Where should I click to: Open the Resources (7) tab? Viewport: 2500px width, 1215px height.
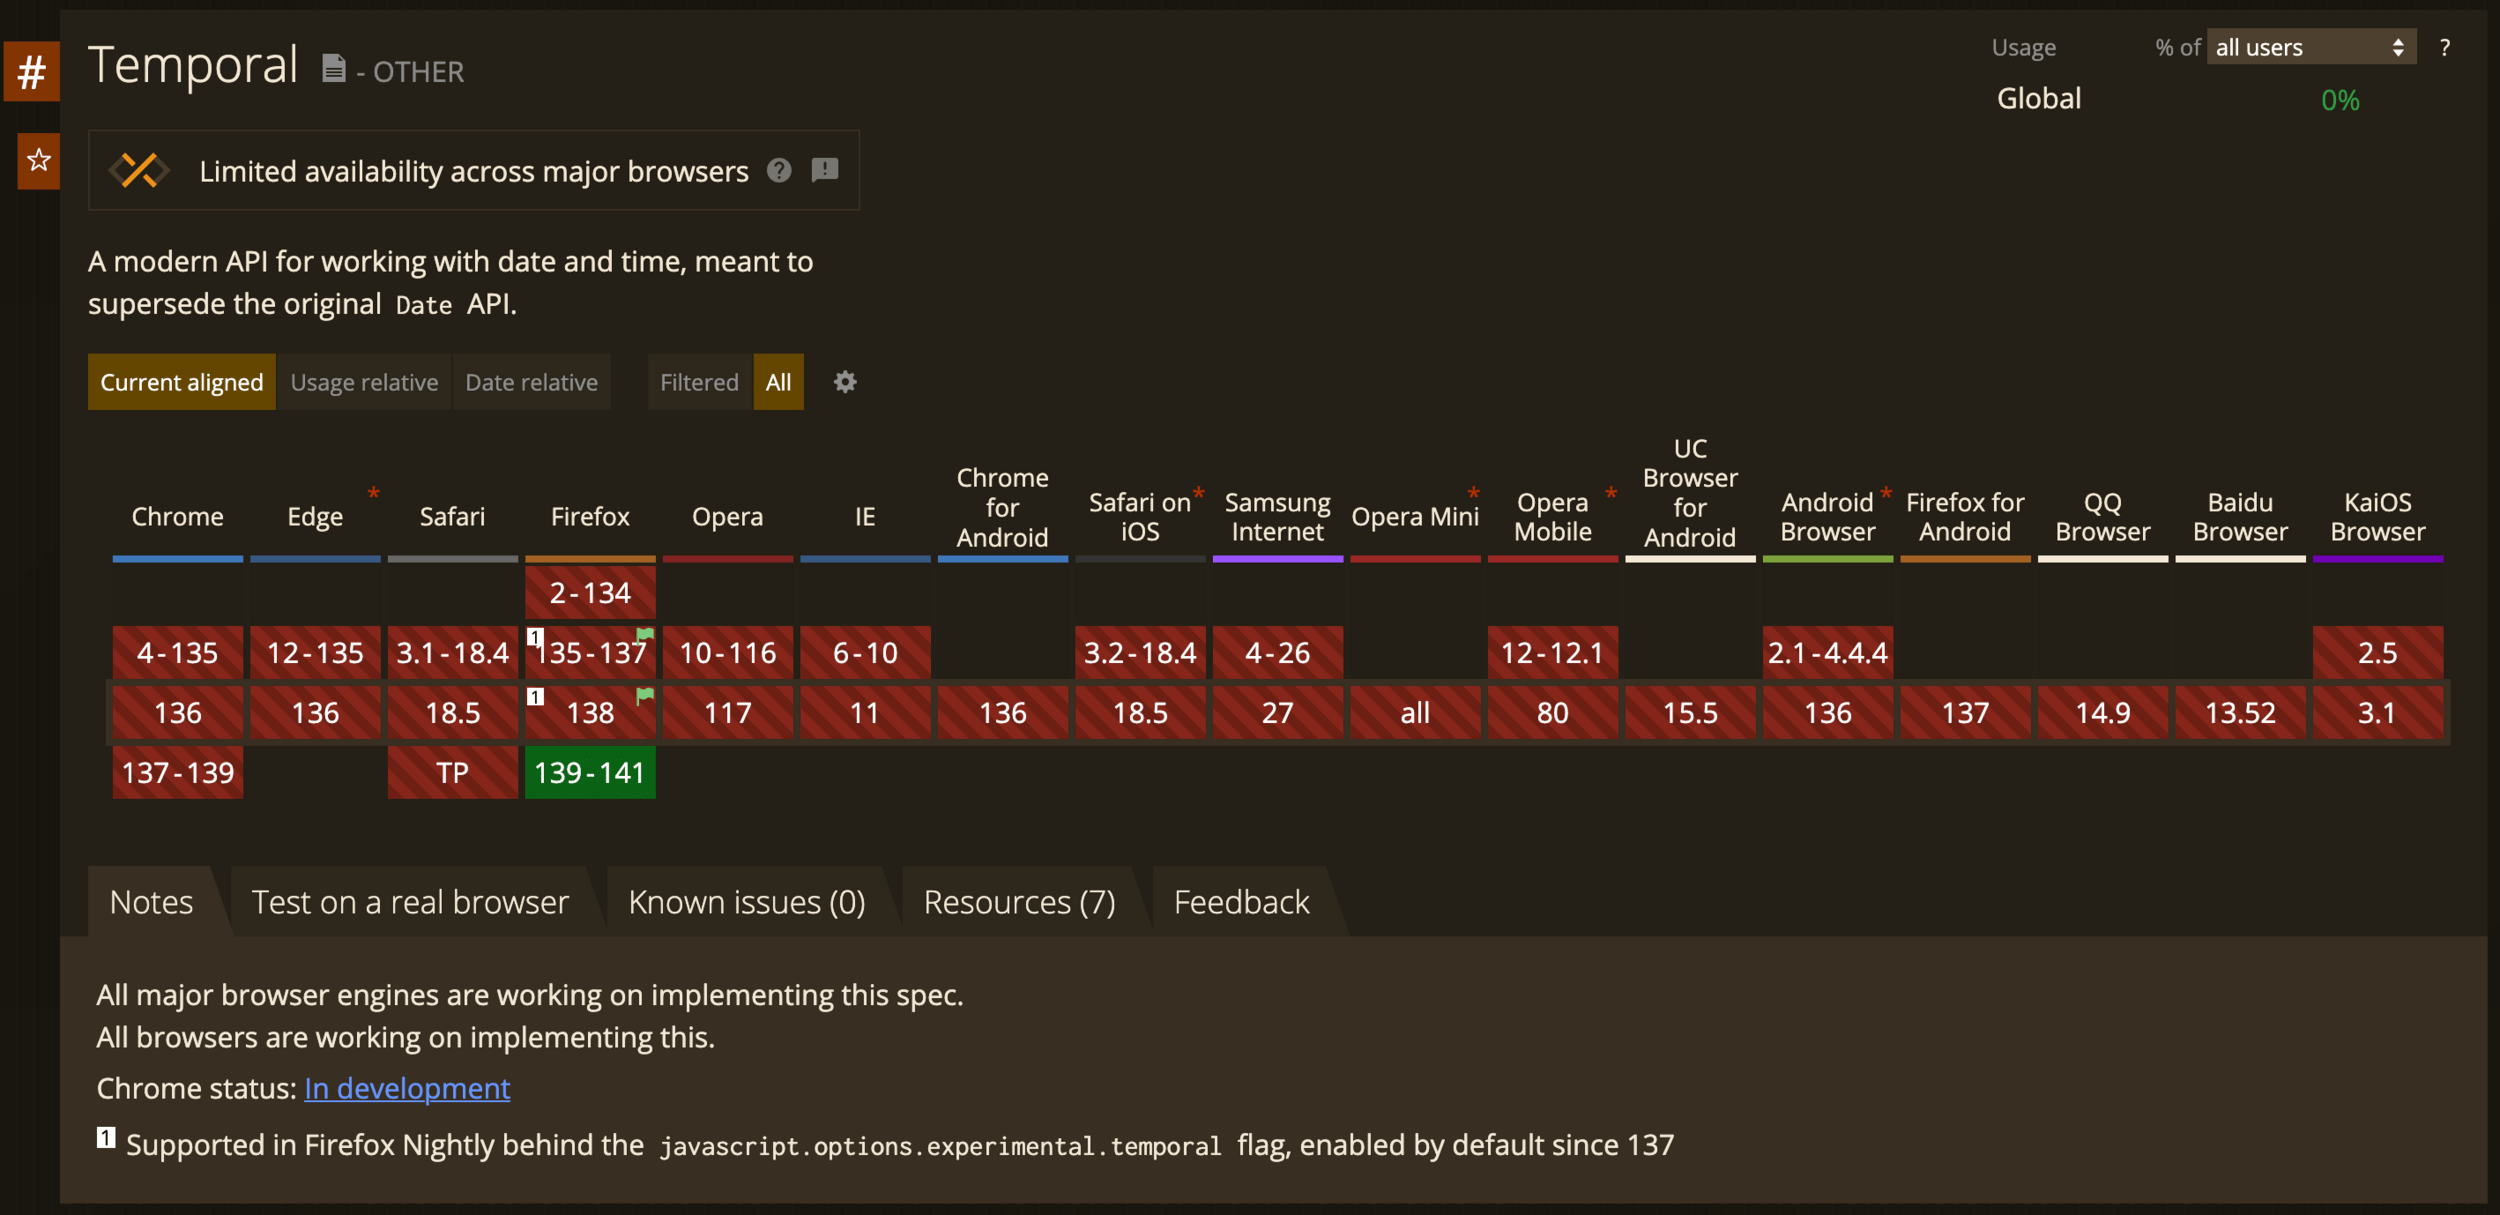pyautogui.click(x=1018, y=902)
